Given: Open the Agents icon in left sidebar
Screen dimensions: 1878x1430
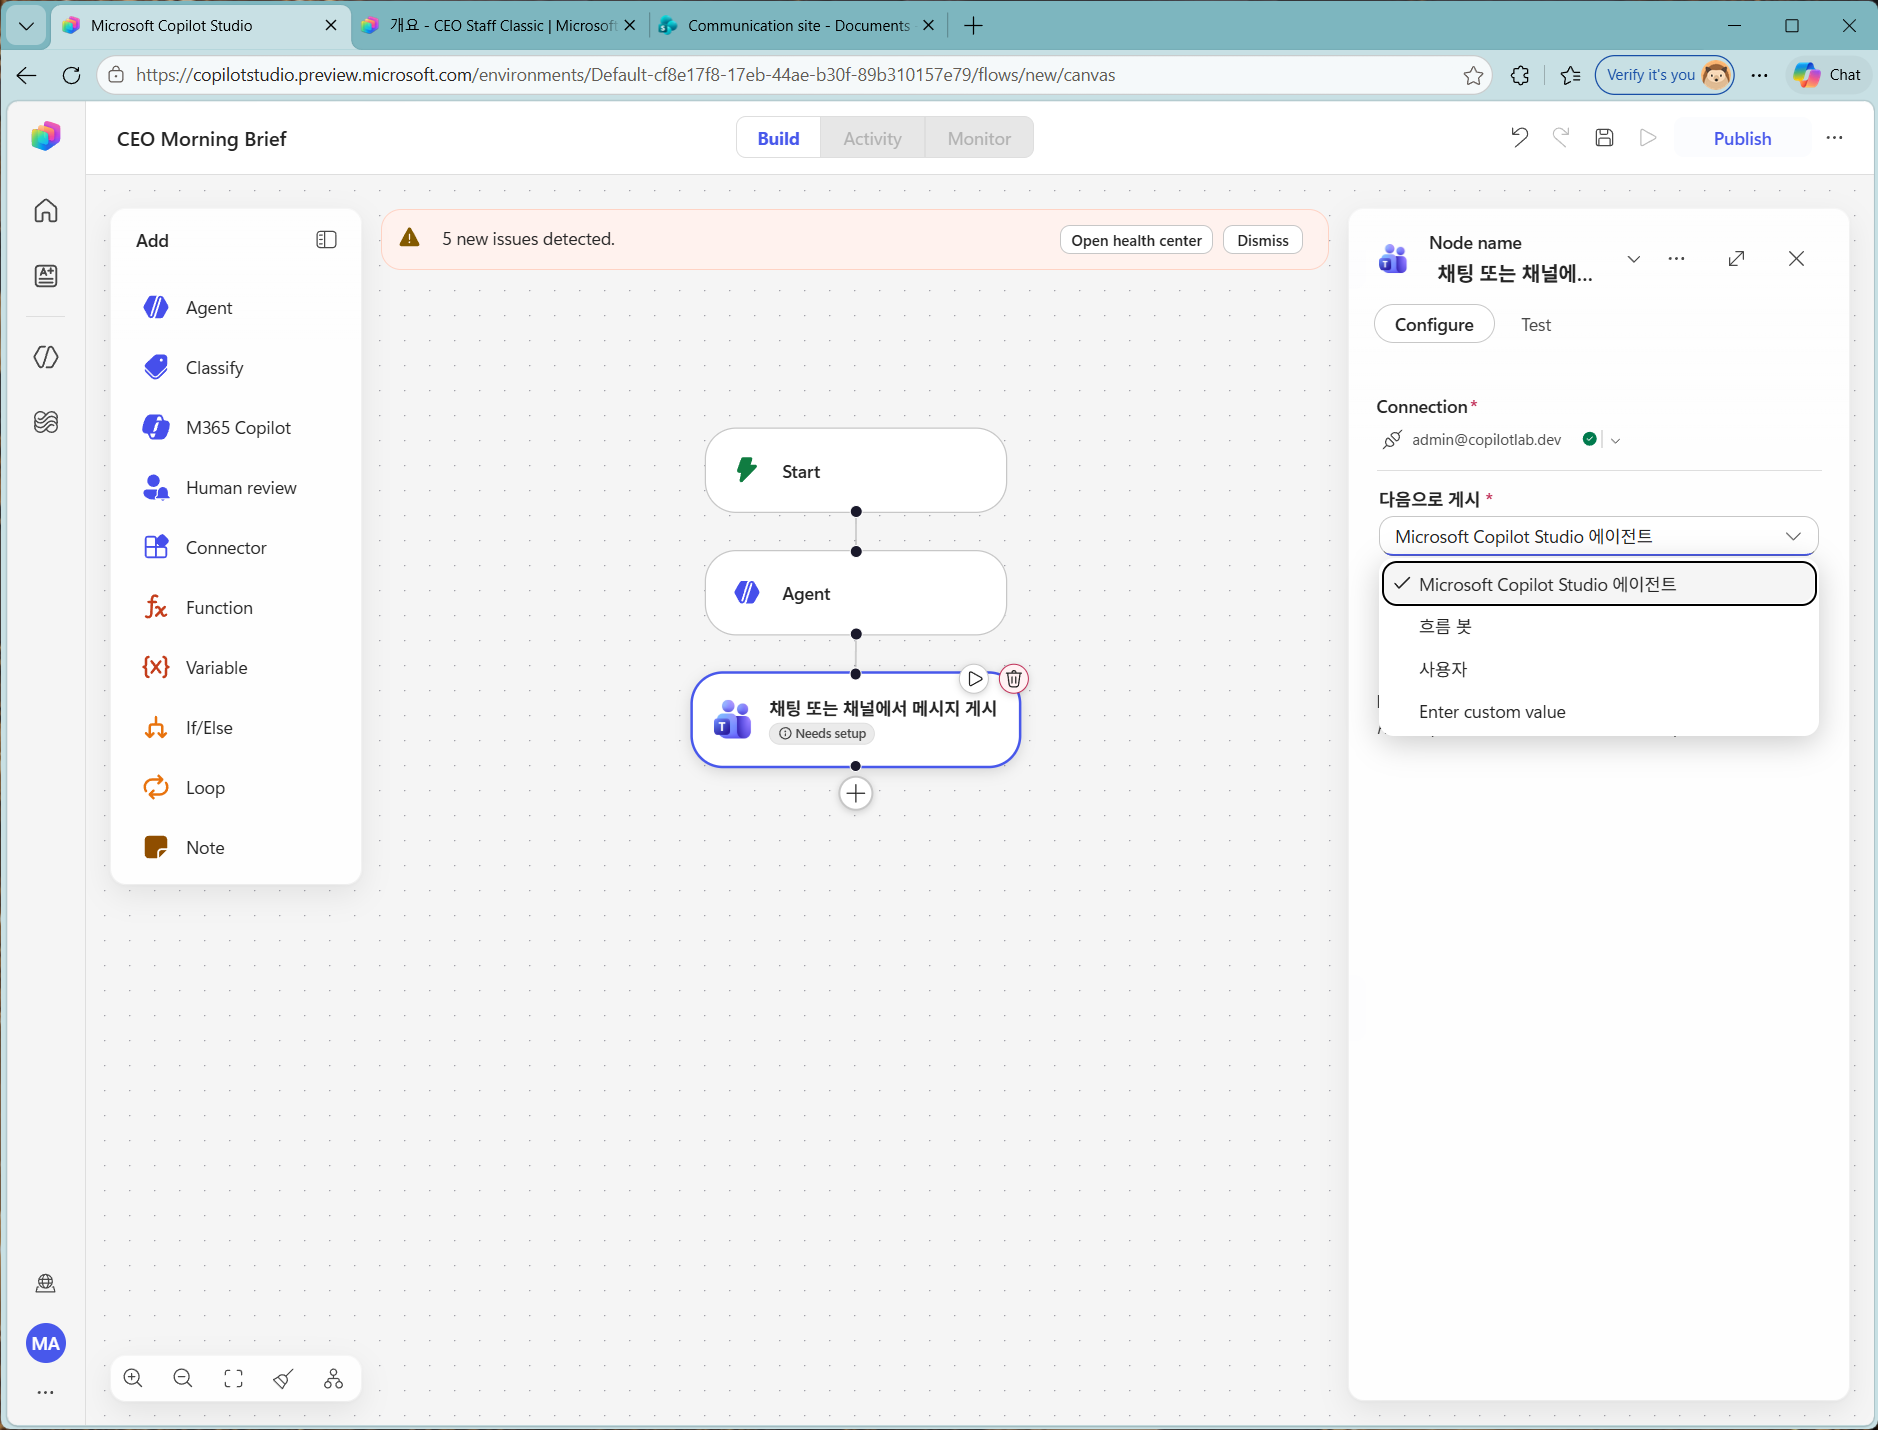Looking at the screenshot, I should pos(46,276).
